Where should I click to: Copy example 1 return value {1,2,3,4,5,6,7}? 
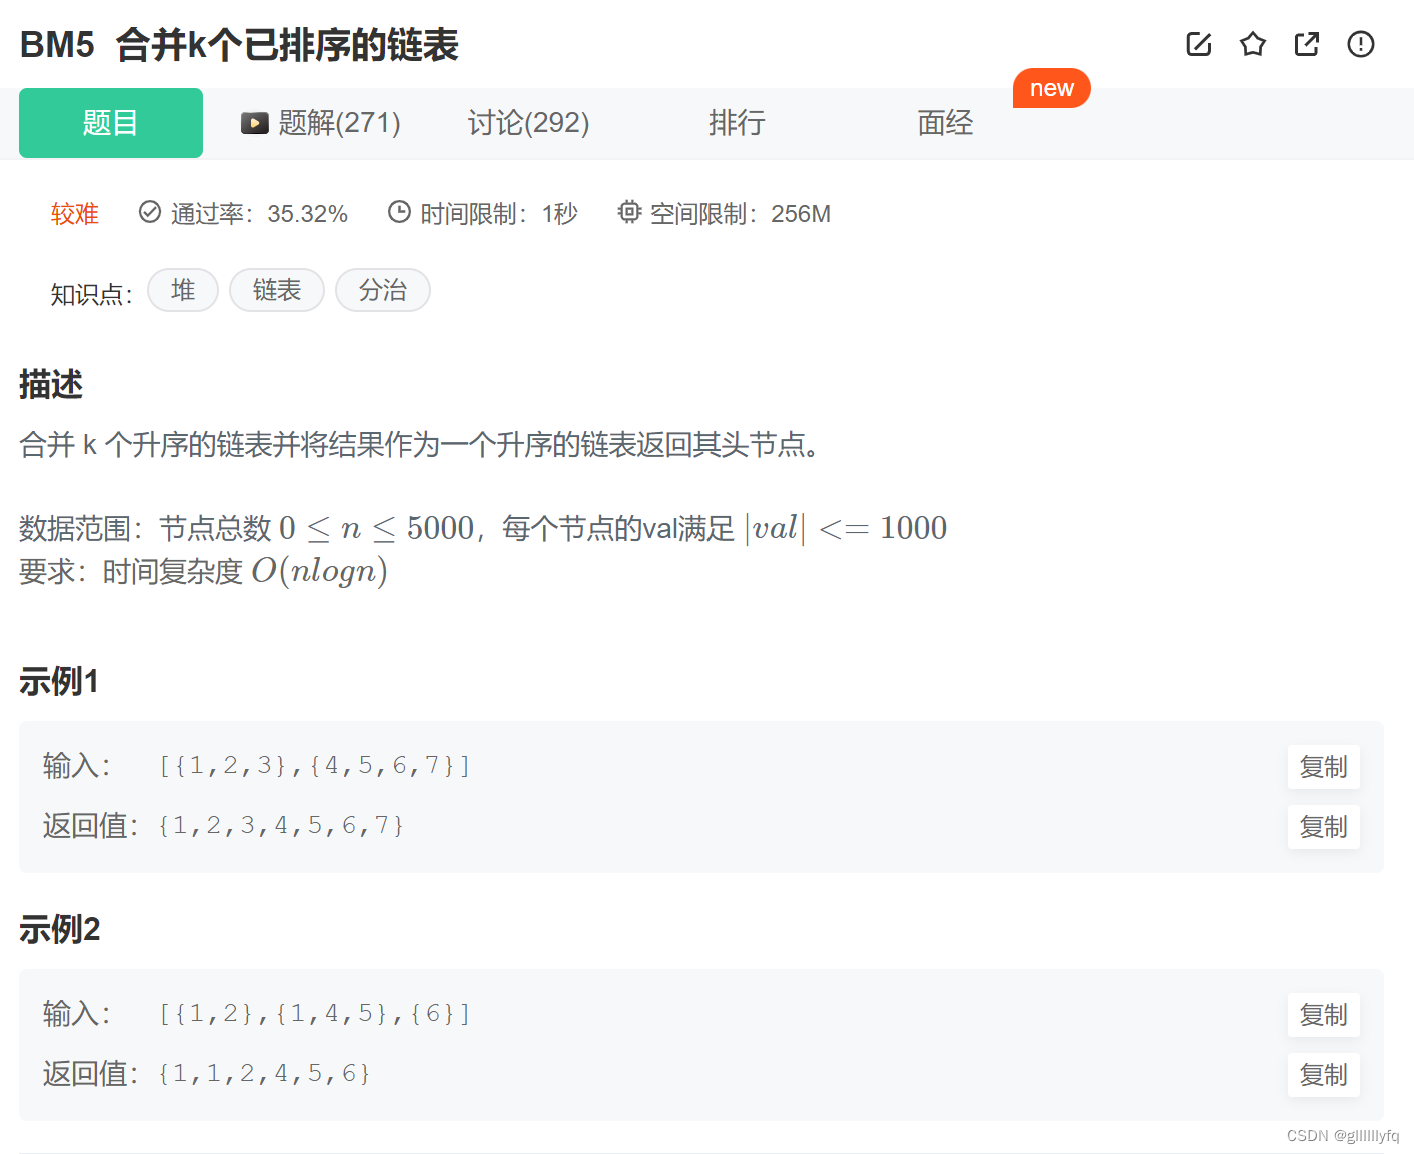(x=1323, y=827)
